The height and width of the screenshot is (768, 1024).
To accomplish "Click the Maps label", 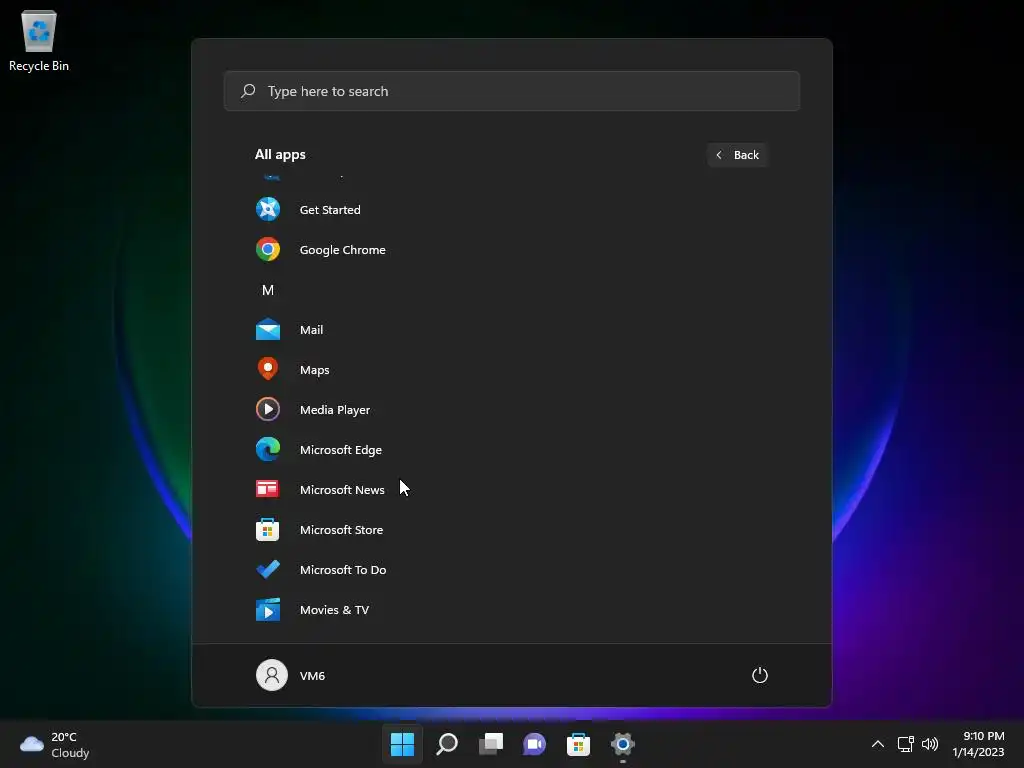I will pyautogui.click(x=314, y=370).
